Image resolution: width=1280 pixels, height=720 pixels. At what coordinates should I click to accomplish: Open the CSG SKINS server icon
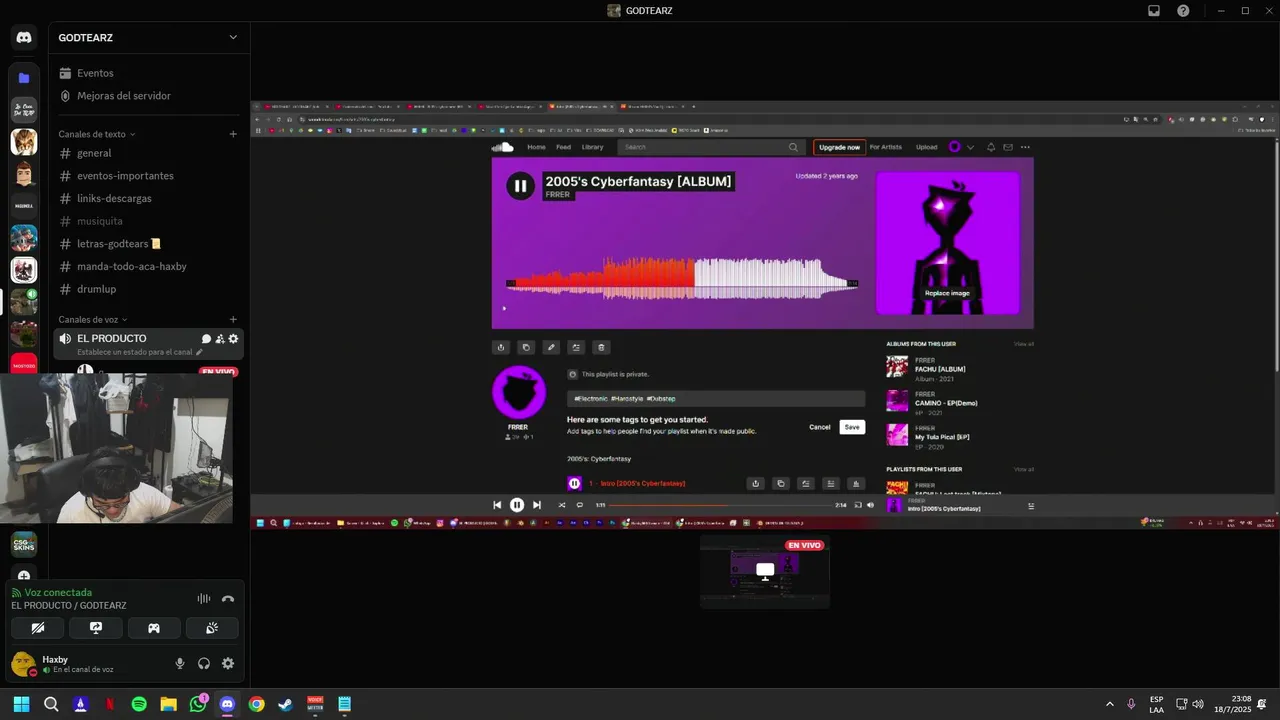24,544
